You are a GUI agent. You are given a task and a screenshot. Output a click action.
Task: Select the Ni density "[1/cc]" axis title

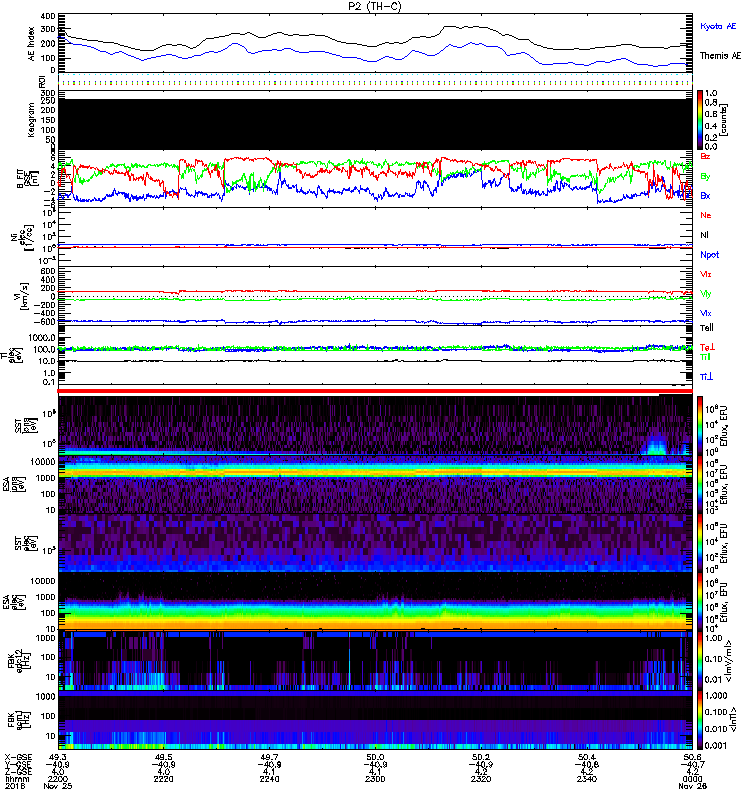tap(22, 237)
